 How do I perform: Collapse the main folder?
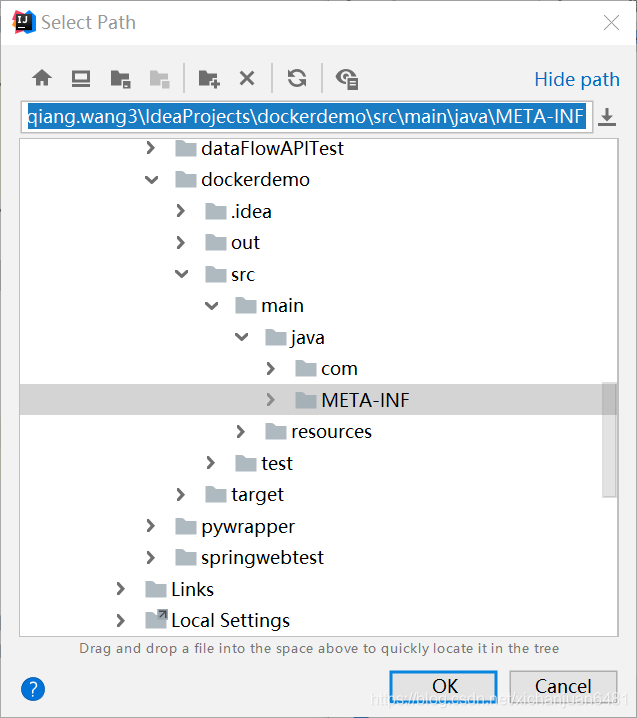[x=211, y=306]
